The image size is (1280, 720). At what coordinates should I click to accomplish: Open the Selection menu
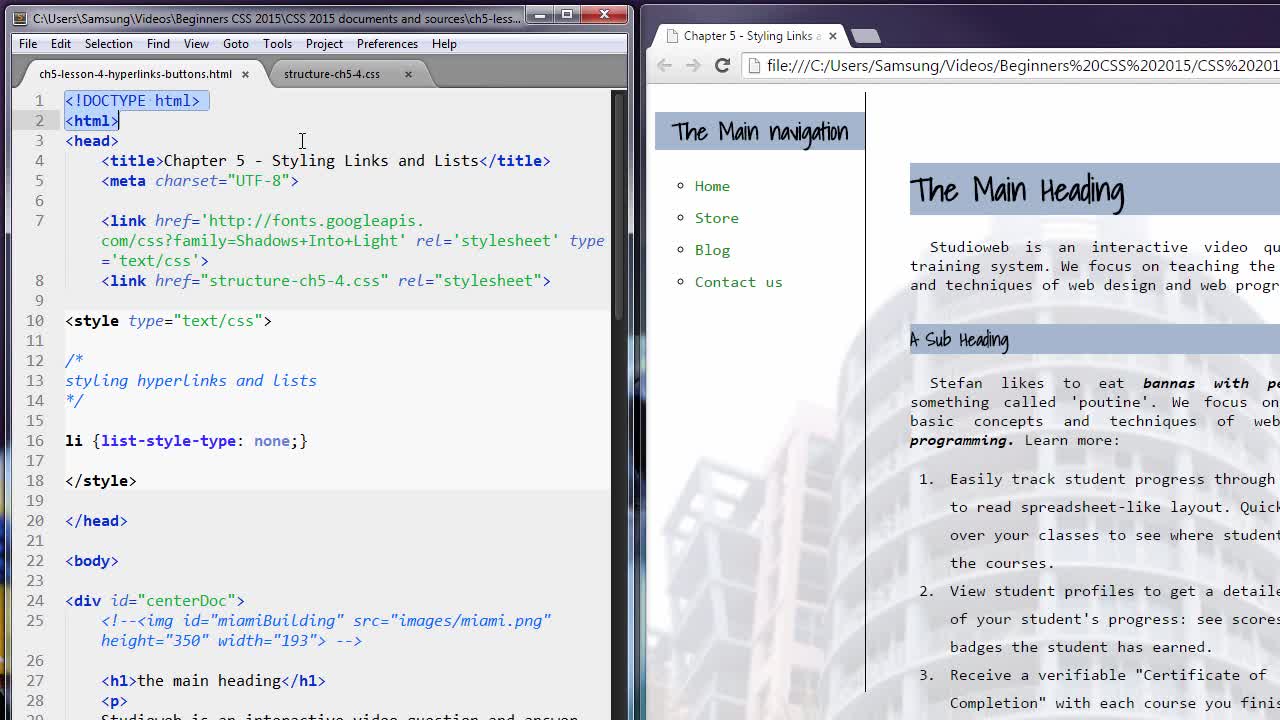coord(108,44)
